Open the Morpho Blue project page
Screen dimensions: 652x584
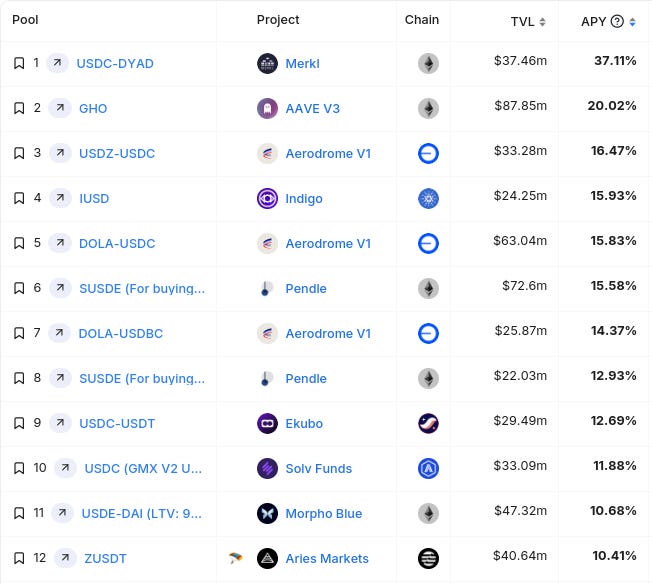coord(324,513)
